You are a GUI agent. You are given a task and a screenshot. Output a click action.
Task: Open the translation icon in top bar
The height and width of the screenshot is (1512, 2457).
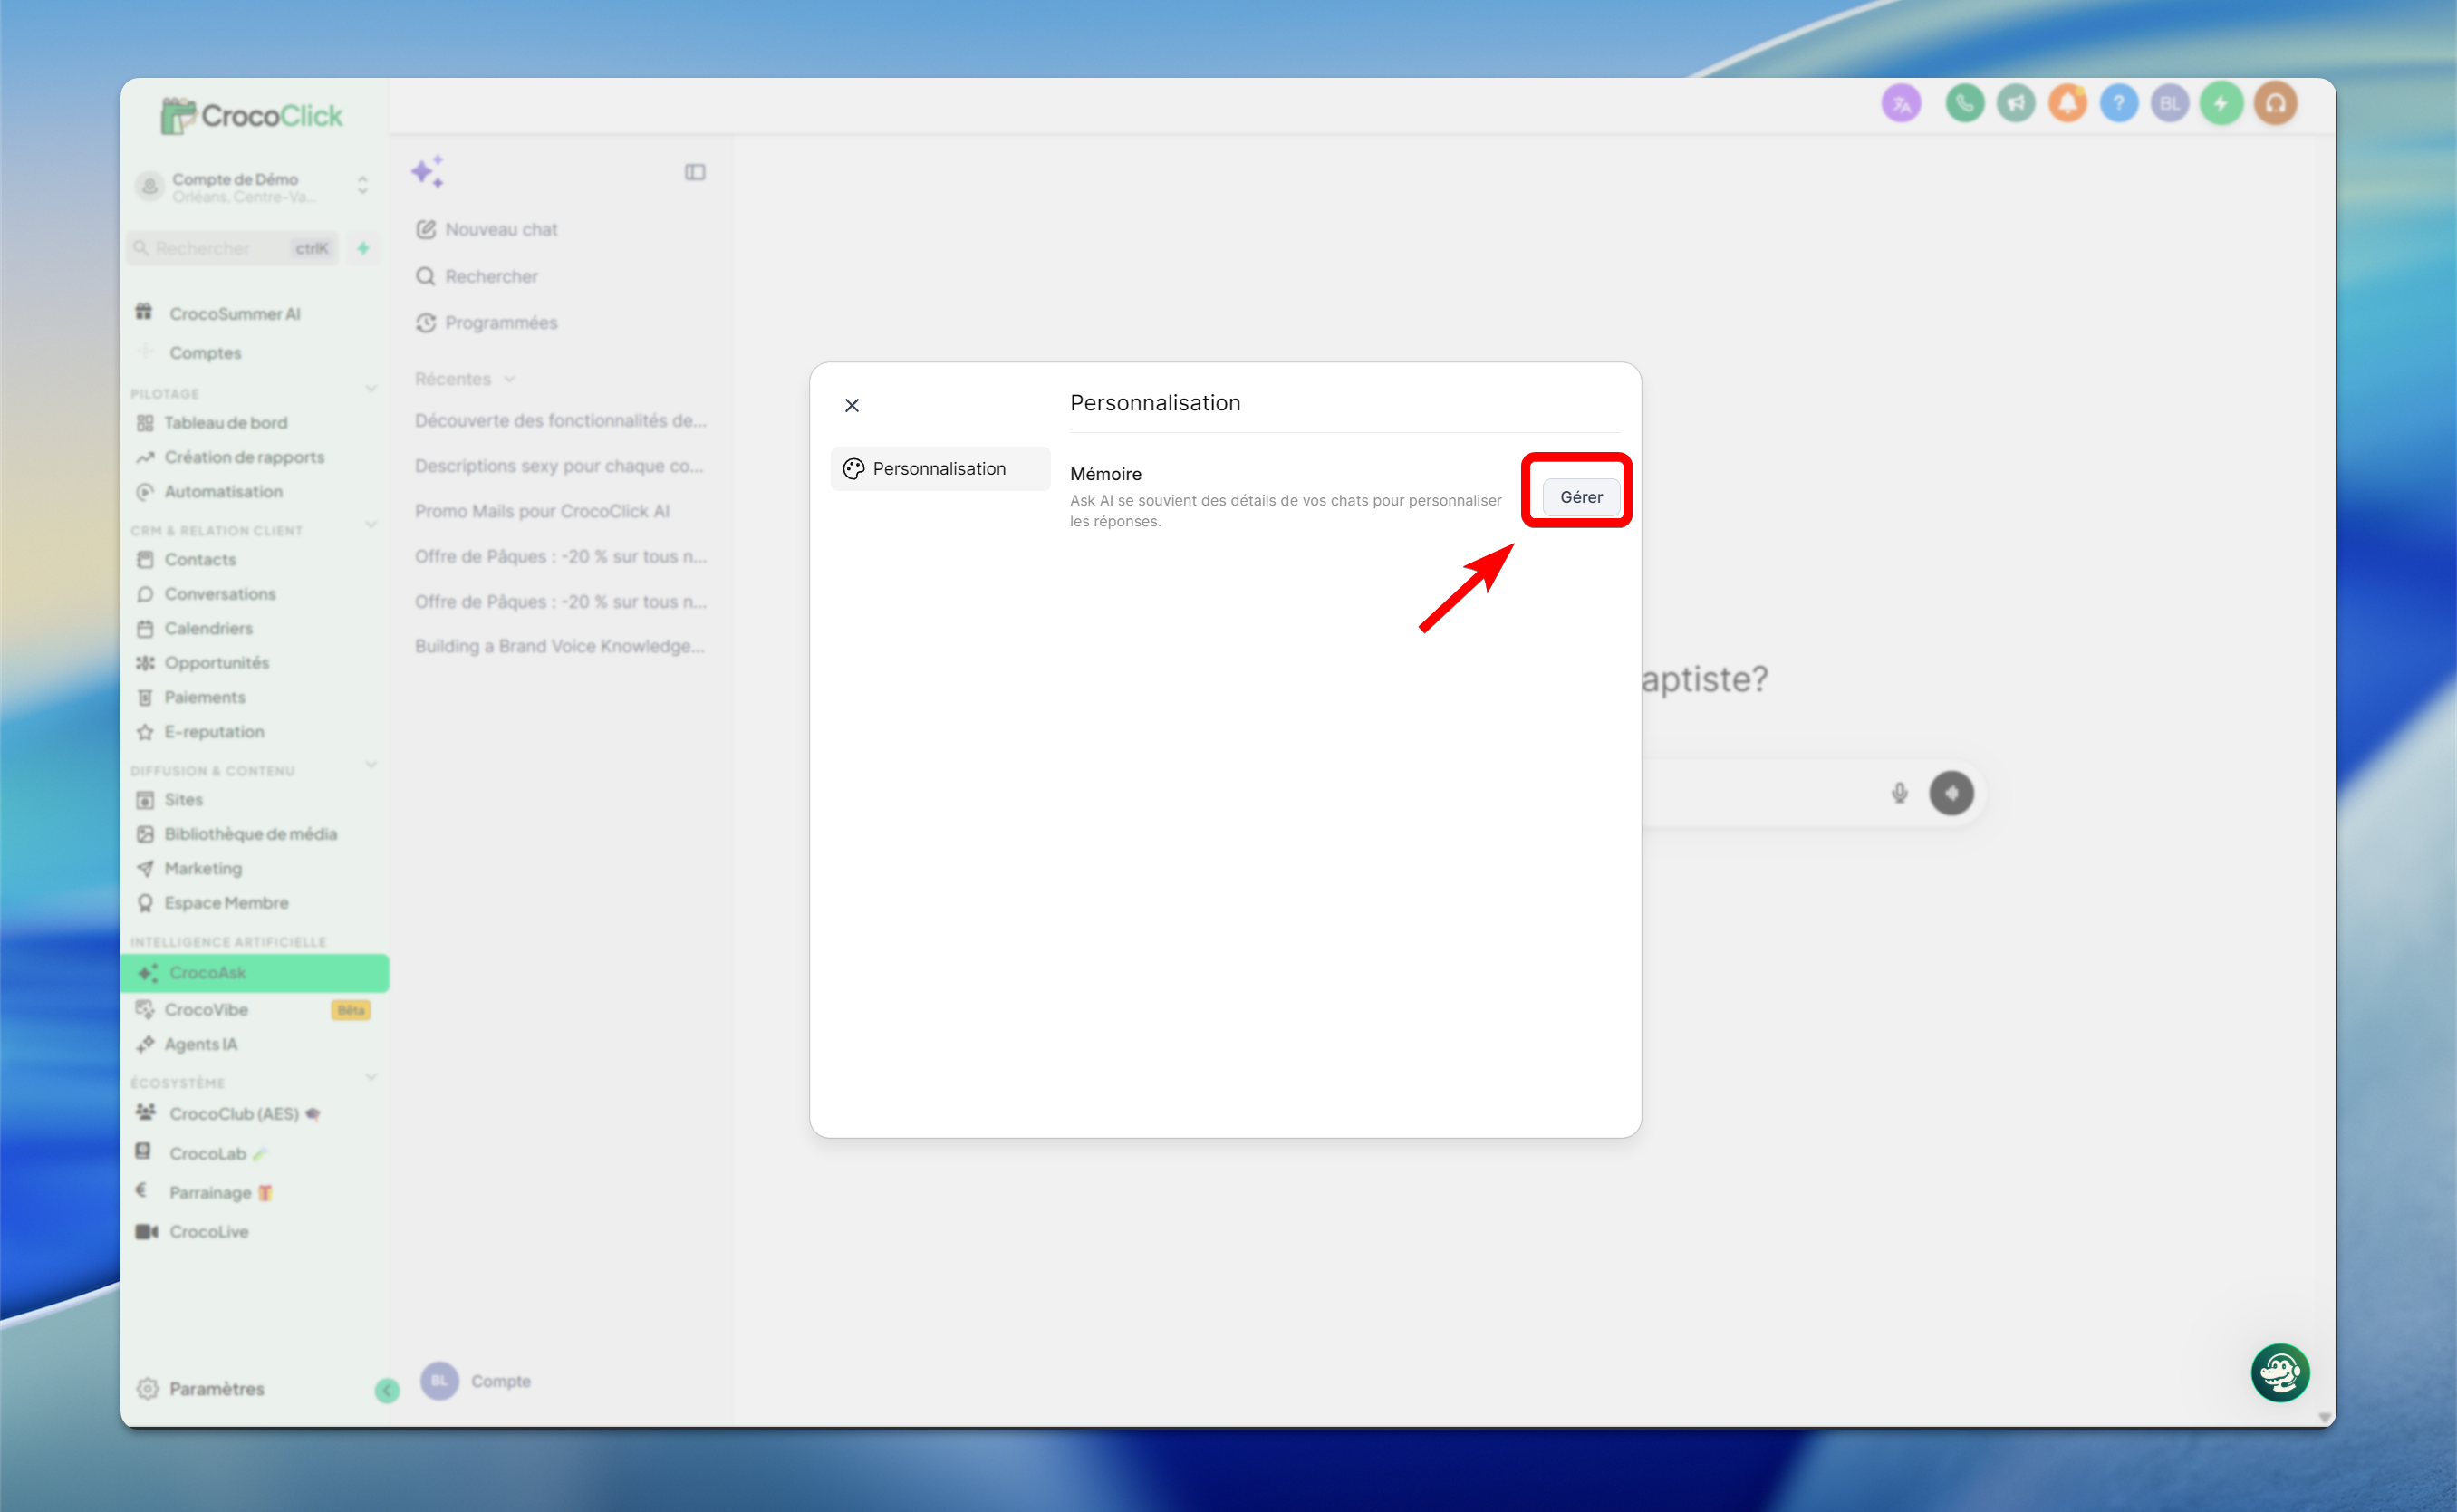(1901, 103)
